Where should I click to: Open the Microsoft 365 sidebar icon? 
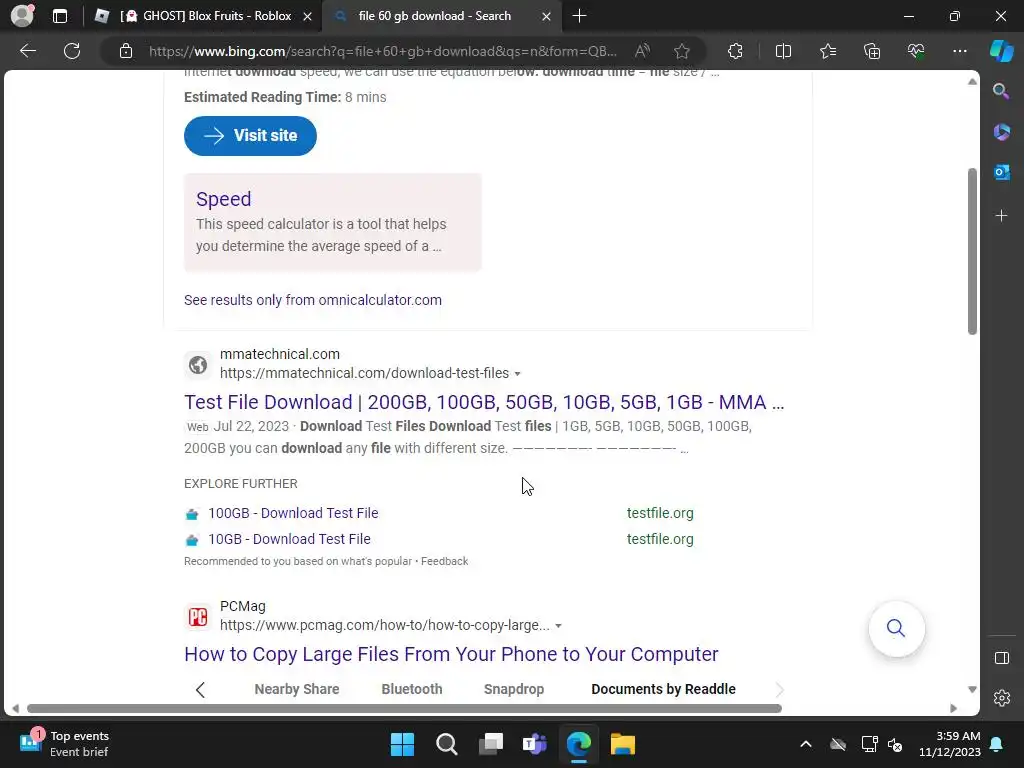(1001, 132)
